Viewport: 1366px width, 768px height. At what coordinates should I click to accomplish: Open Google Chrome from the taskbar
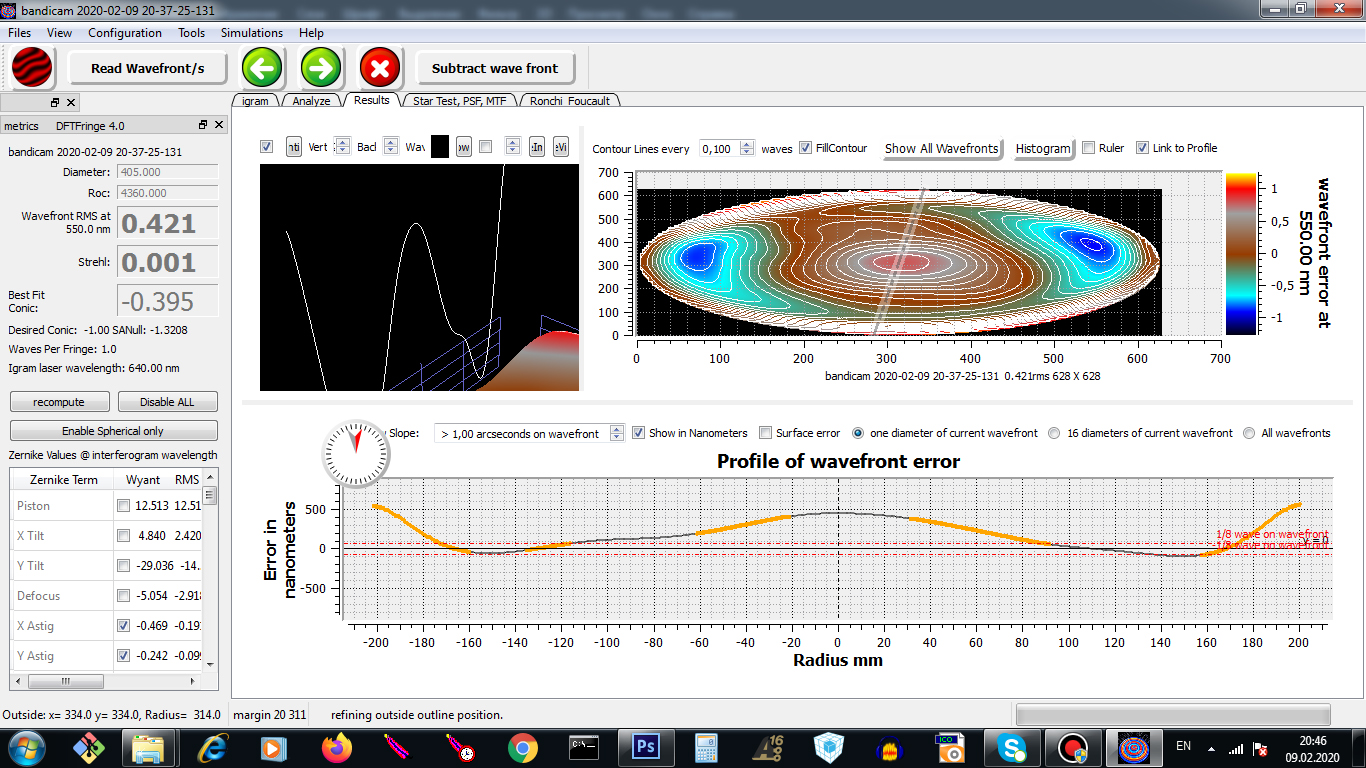pos(522,747)
